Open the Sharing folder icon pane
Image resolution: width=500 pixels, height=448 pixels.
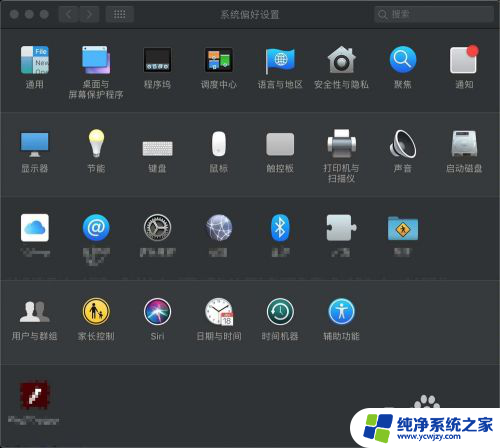coord(403,228)
